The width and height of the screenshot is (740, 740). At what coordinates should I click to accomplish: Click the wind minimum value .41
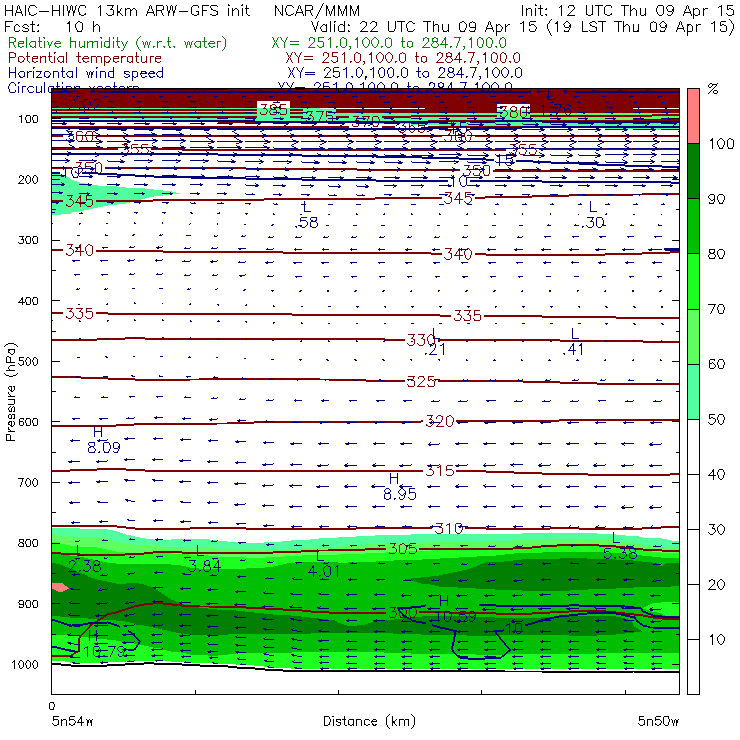tap(573, 349)
